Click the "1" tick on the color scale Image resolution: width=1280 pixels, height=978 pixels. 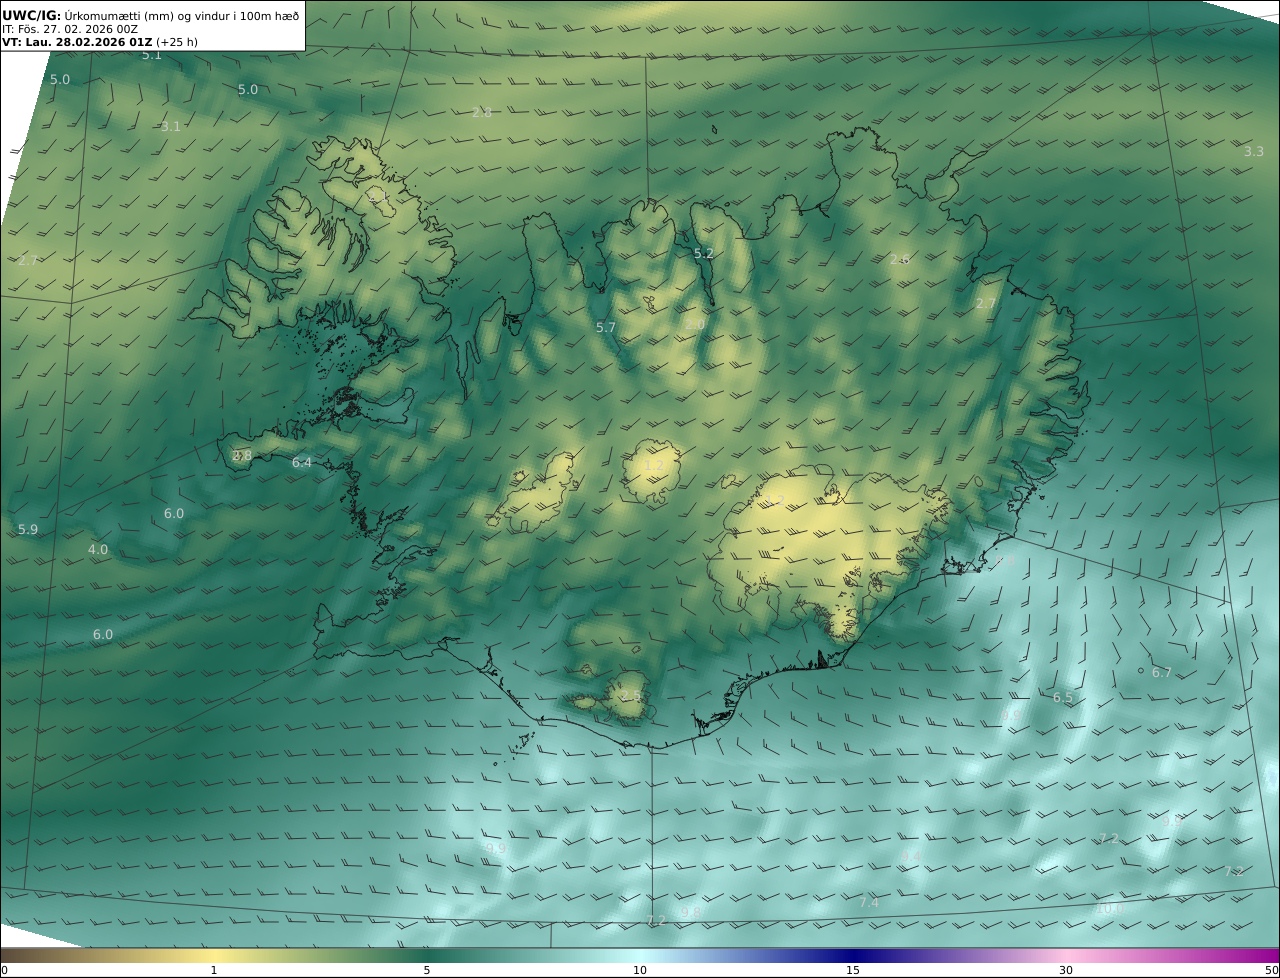(x=213, y=970)
